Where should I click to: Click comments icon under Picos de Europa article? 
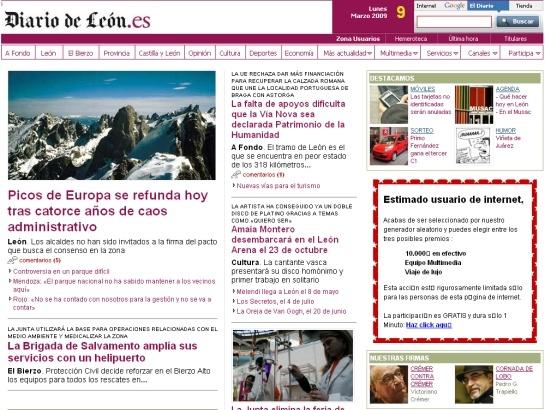(13, 260)
